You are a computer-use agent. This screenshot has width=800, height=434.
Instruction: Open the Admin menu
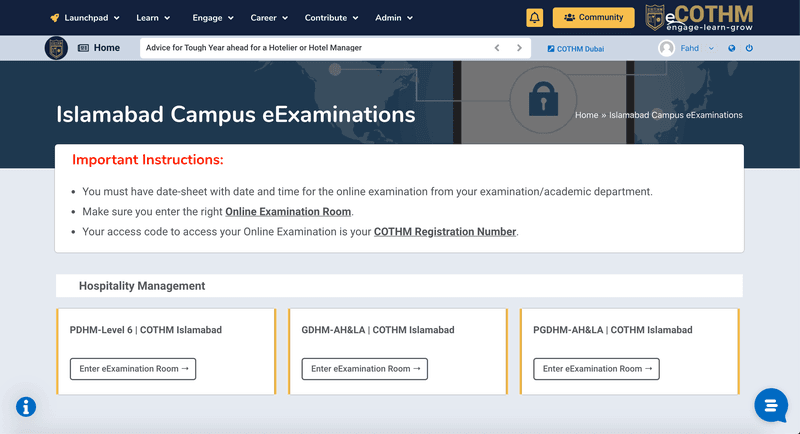coord(394,18)
